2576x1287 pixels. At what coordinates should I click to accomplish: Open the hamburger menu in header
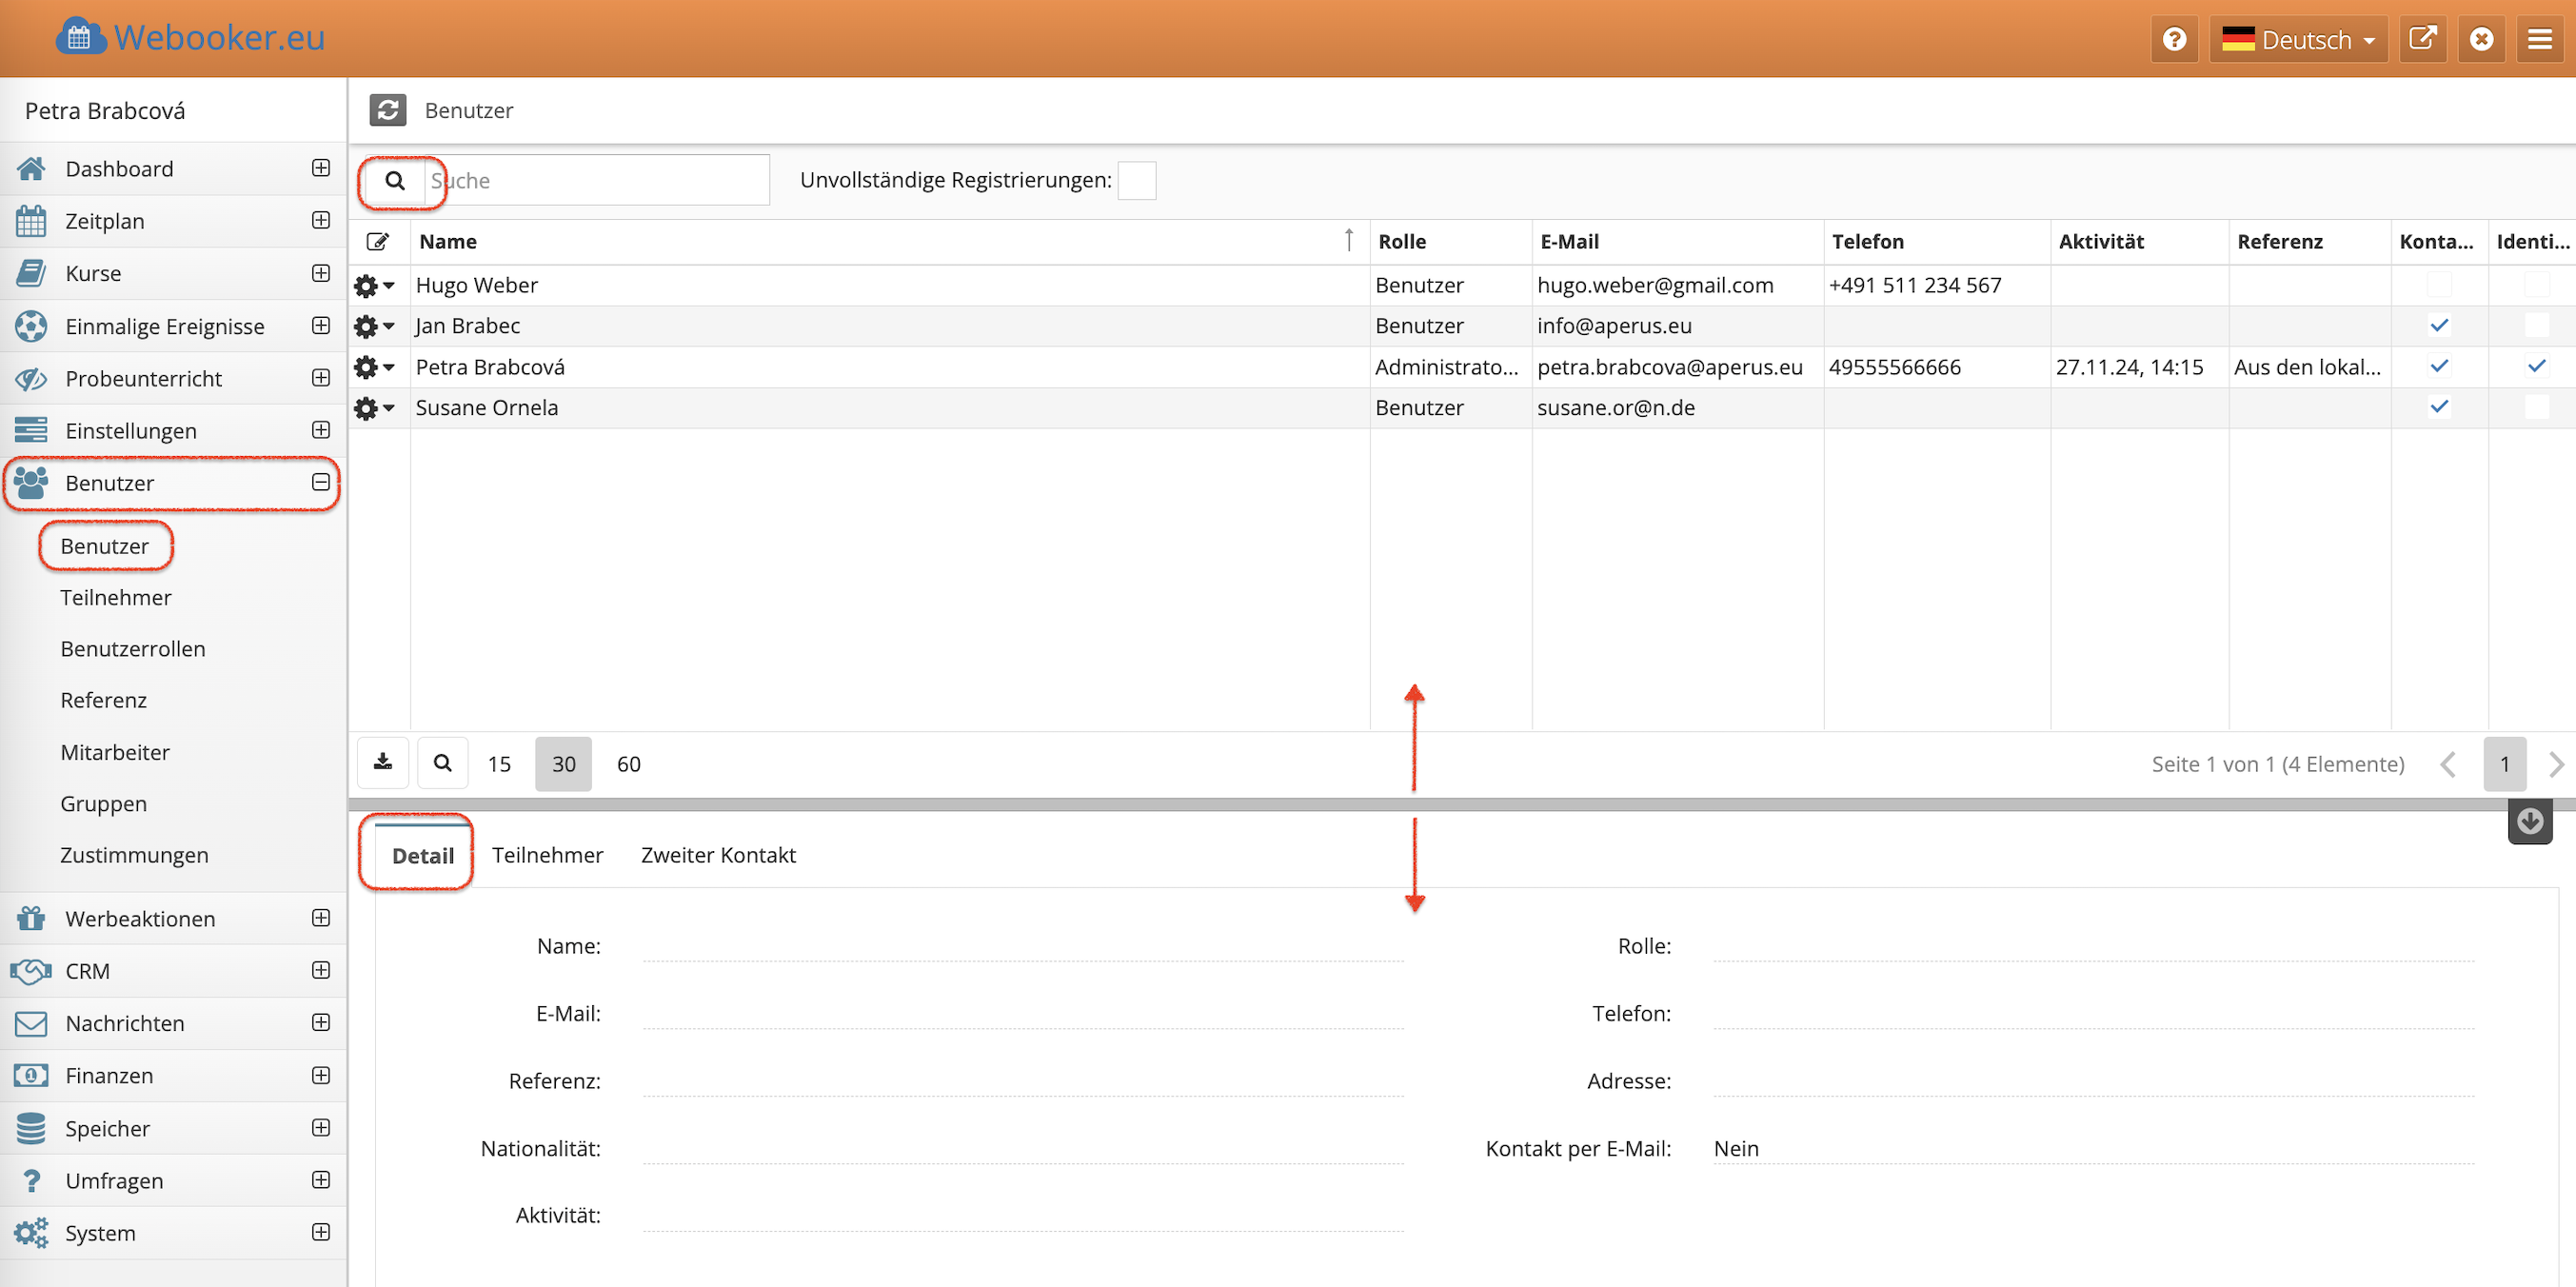[2539, 39]
